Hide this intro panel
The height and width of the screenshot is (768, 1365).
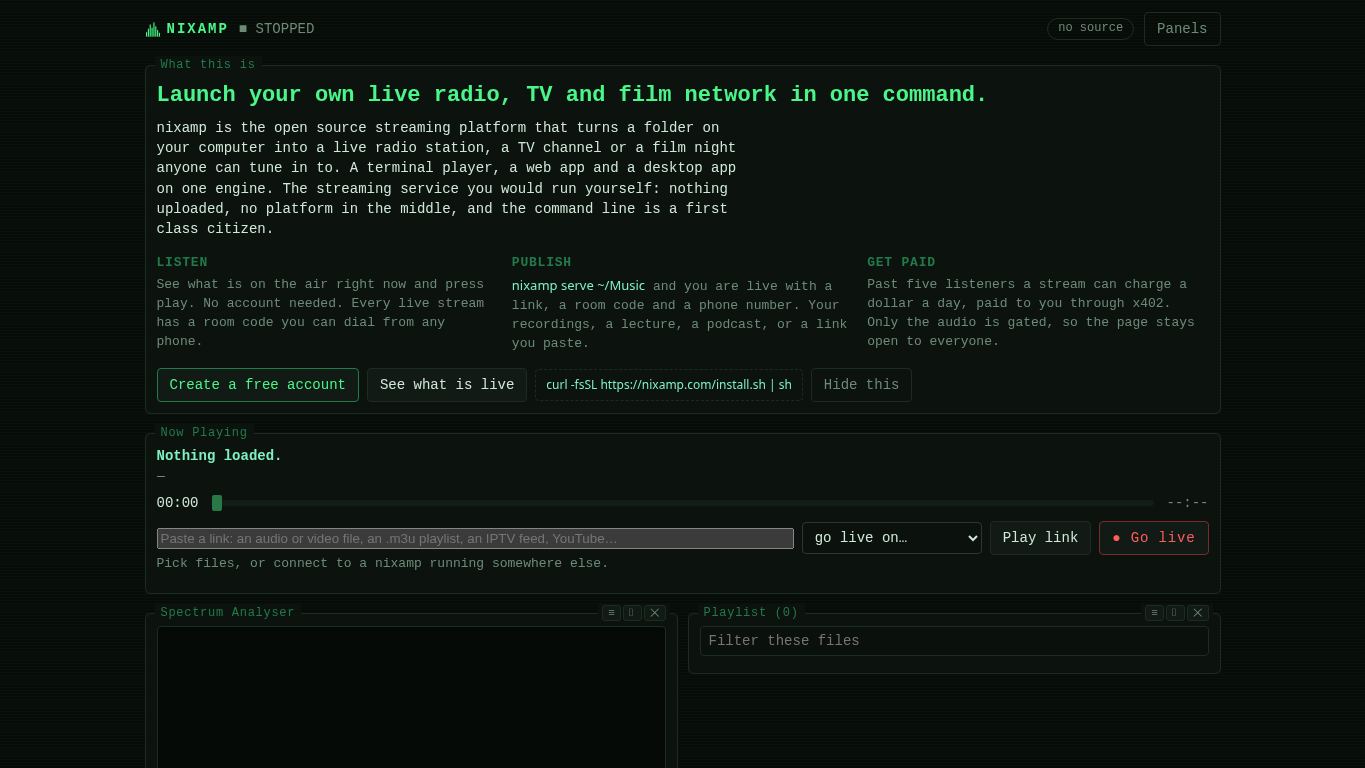(861, 385)
